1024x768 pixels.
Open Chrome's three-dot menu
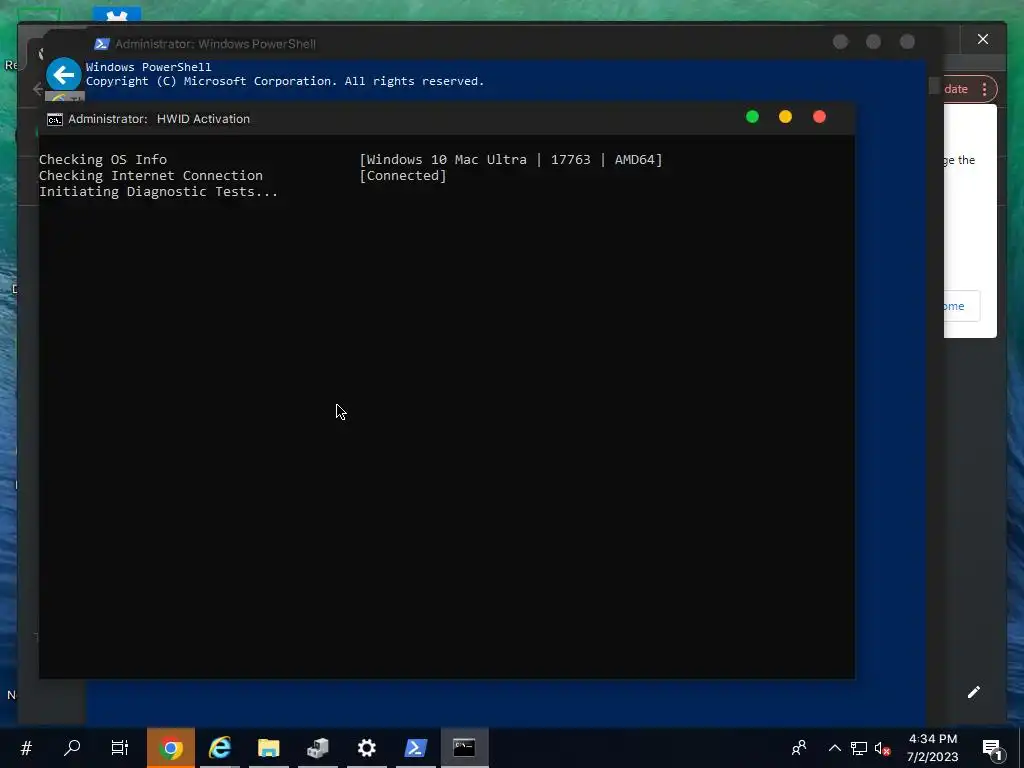(x=984, y=89)
